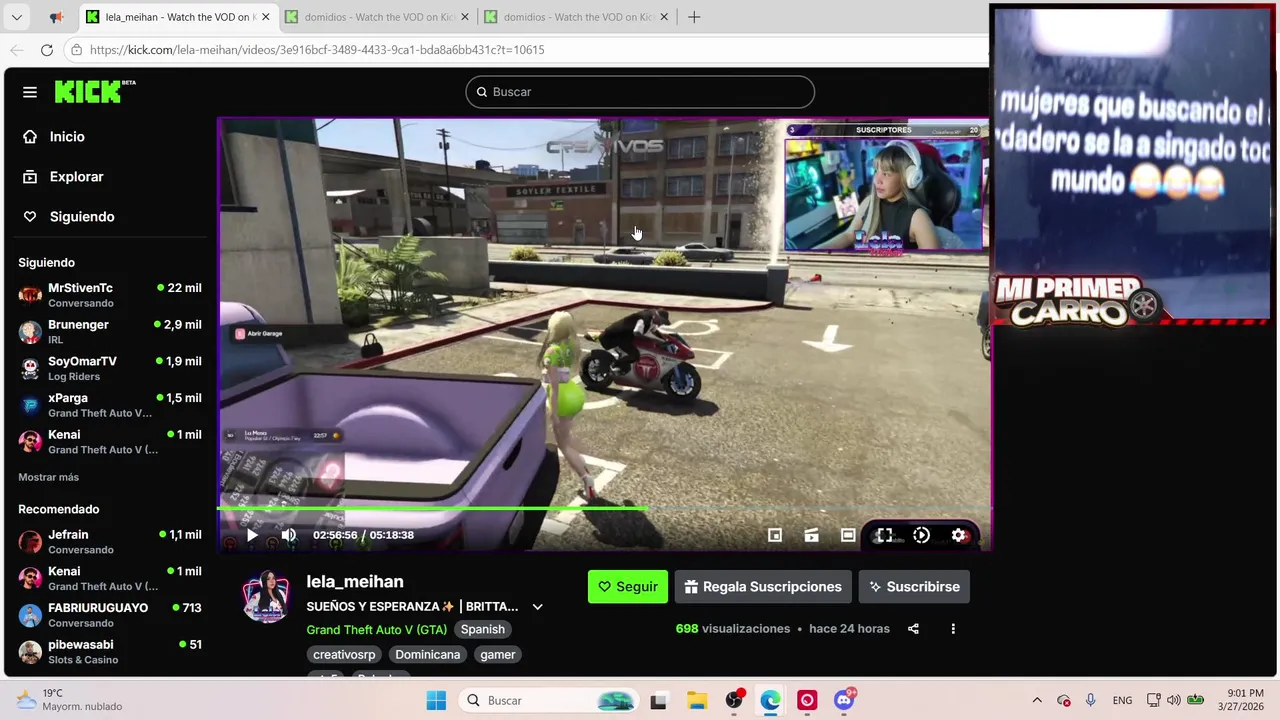Open playback speed control

(x=921, y=535)
